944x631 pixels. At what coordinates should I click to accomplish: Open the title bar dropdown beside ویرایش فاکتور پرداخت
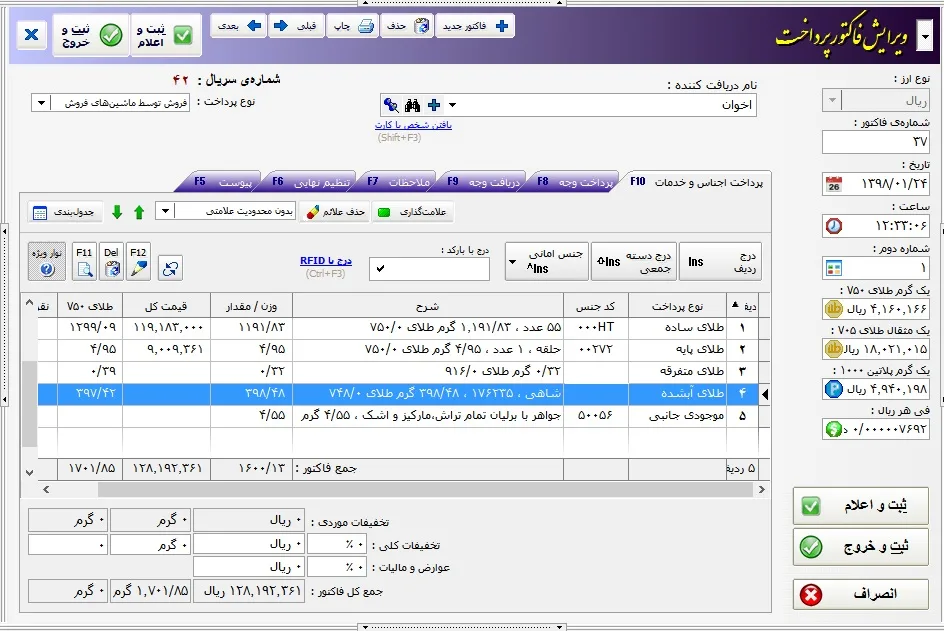(925, 37)
